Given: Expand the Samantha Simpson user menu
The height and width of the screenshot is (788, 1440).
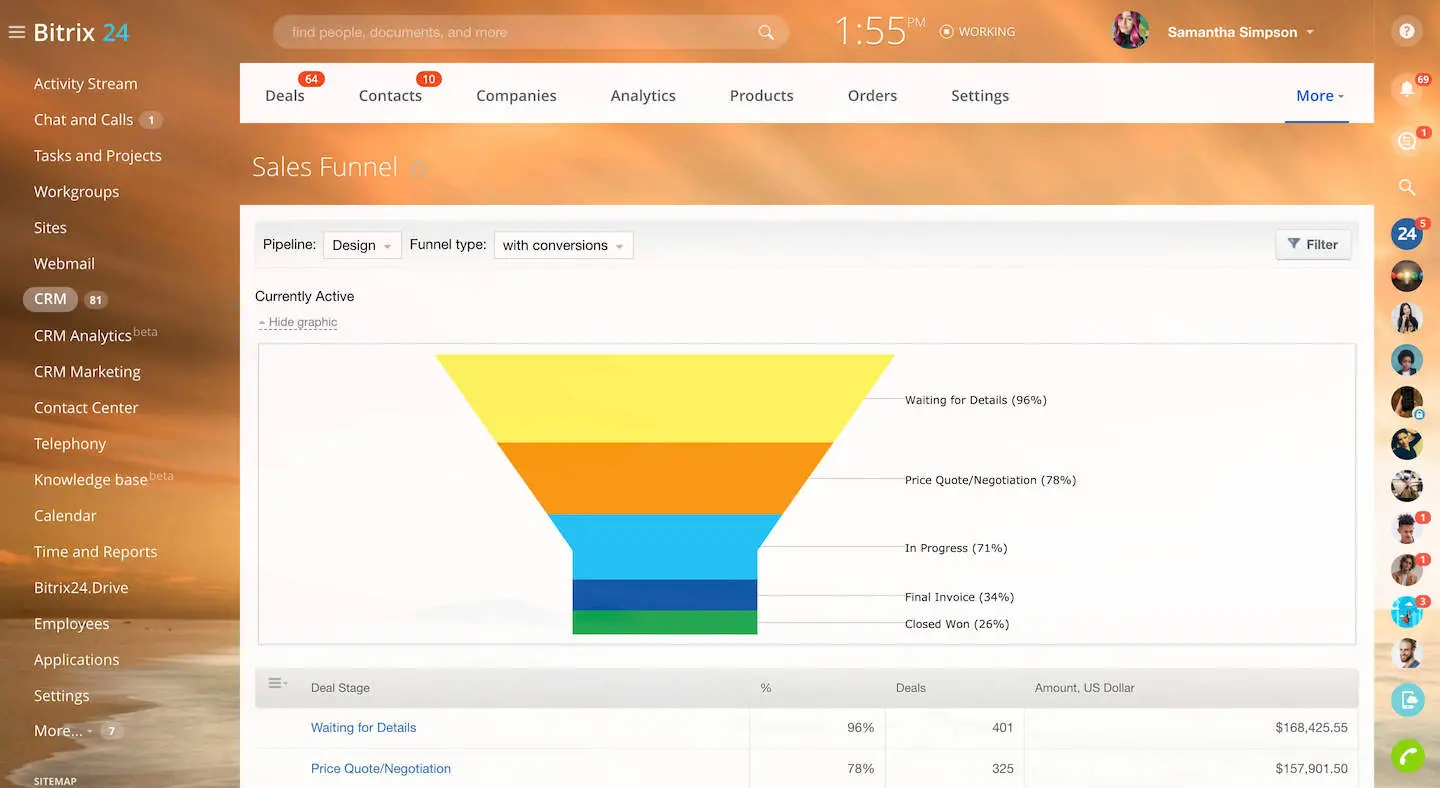Looking at the screenshot, I should tap(1240, 32).
